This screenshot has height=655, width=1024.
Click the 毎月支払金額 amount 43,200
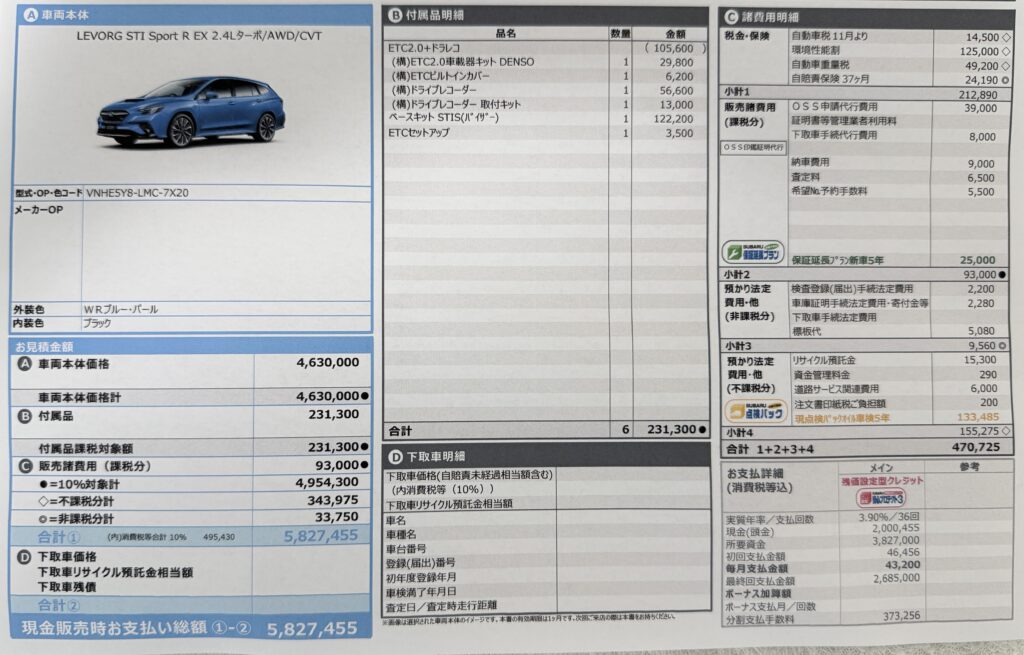pyautogui.click(x=903, y=565)
